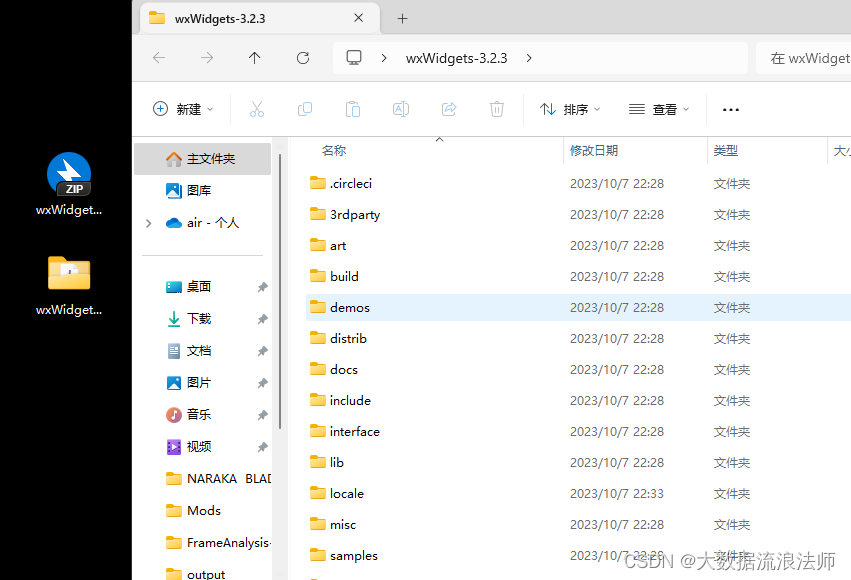Click the Back navigation arrow
Viewport: 851px width, 580px height.
(159, 58)
